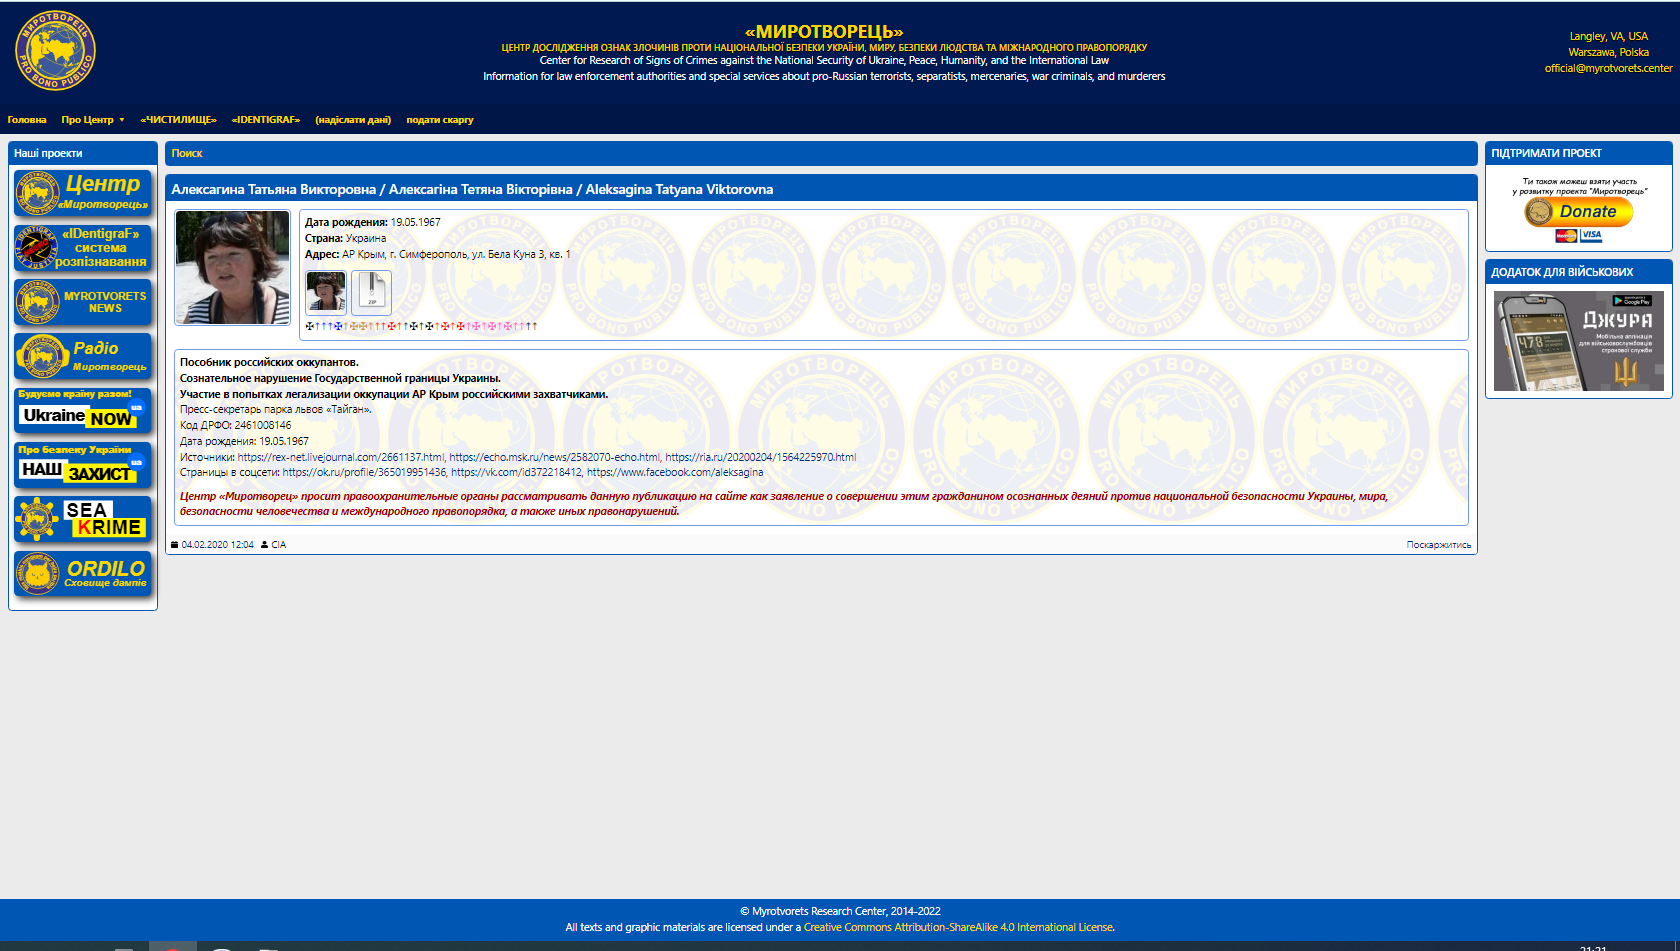The height and width of the screenshot is (951, 1680).
Task: Open the Ukraine NOW sidebar banner
Action: click(x=83, y=411)
